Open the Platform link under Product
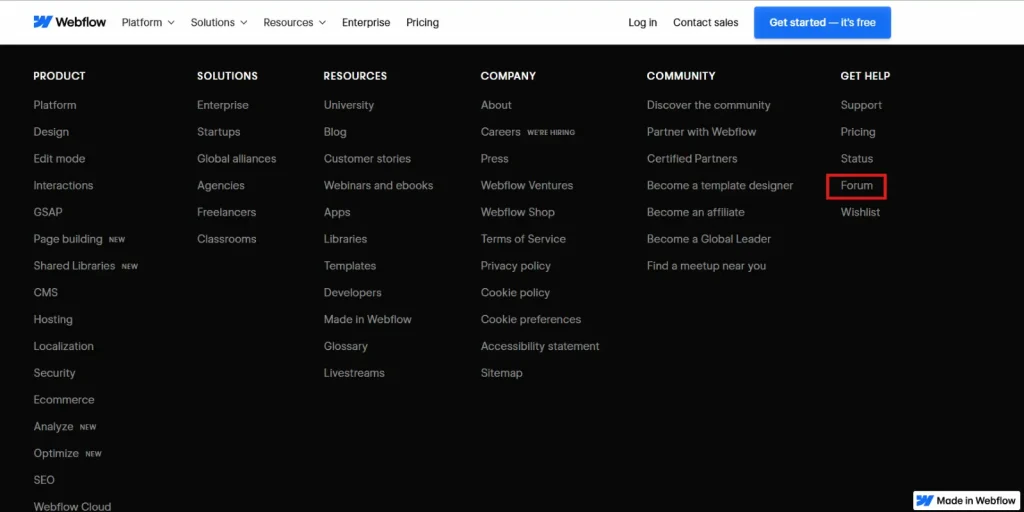Image resolution: width=1024 pixels, height=512 pixels. [x=55, y=105]
